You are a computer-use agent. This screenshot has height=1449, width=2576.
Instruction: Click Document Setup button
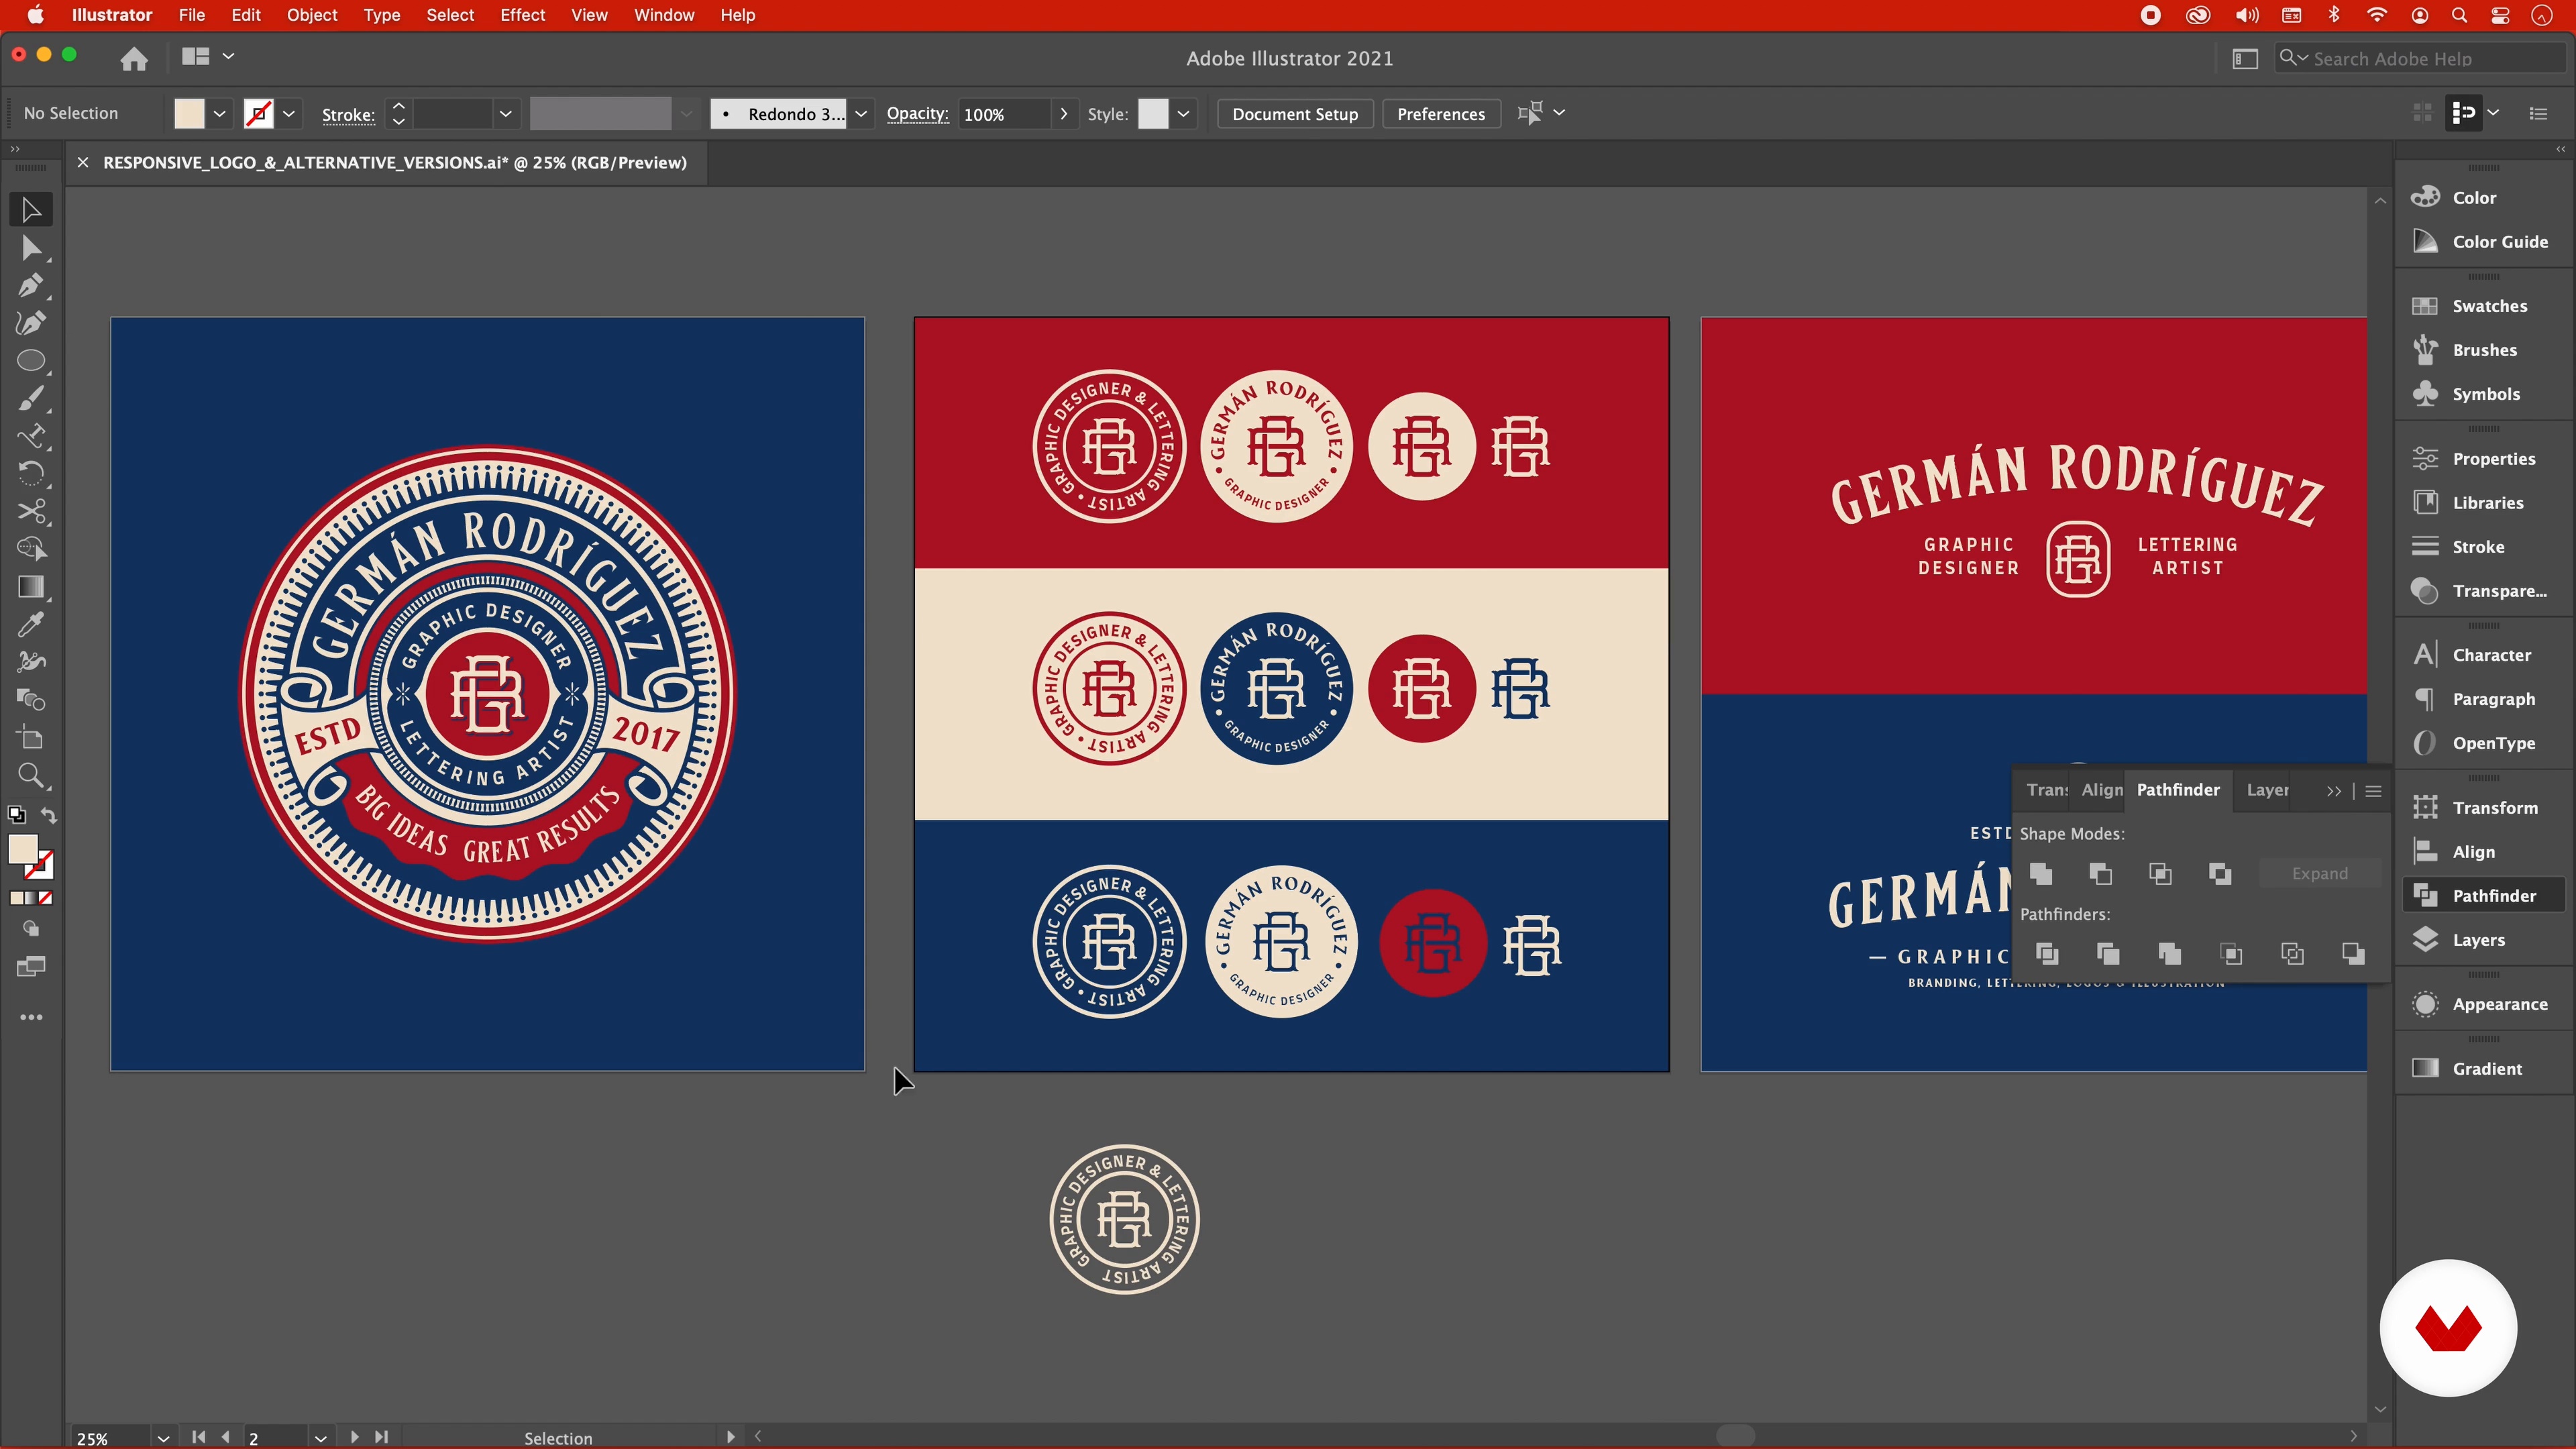pos(1295,114)
